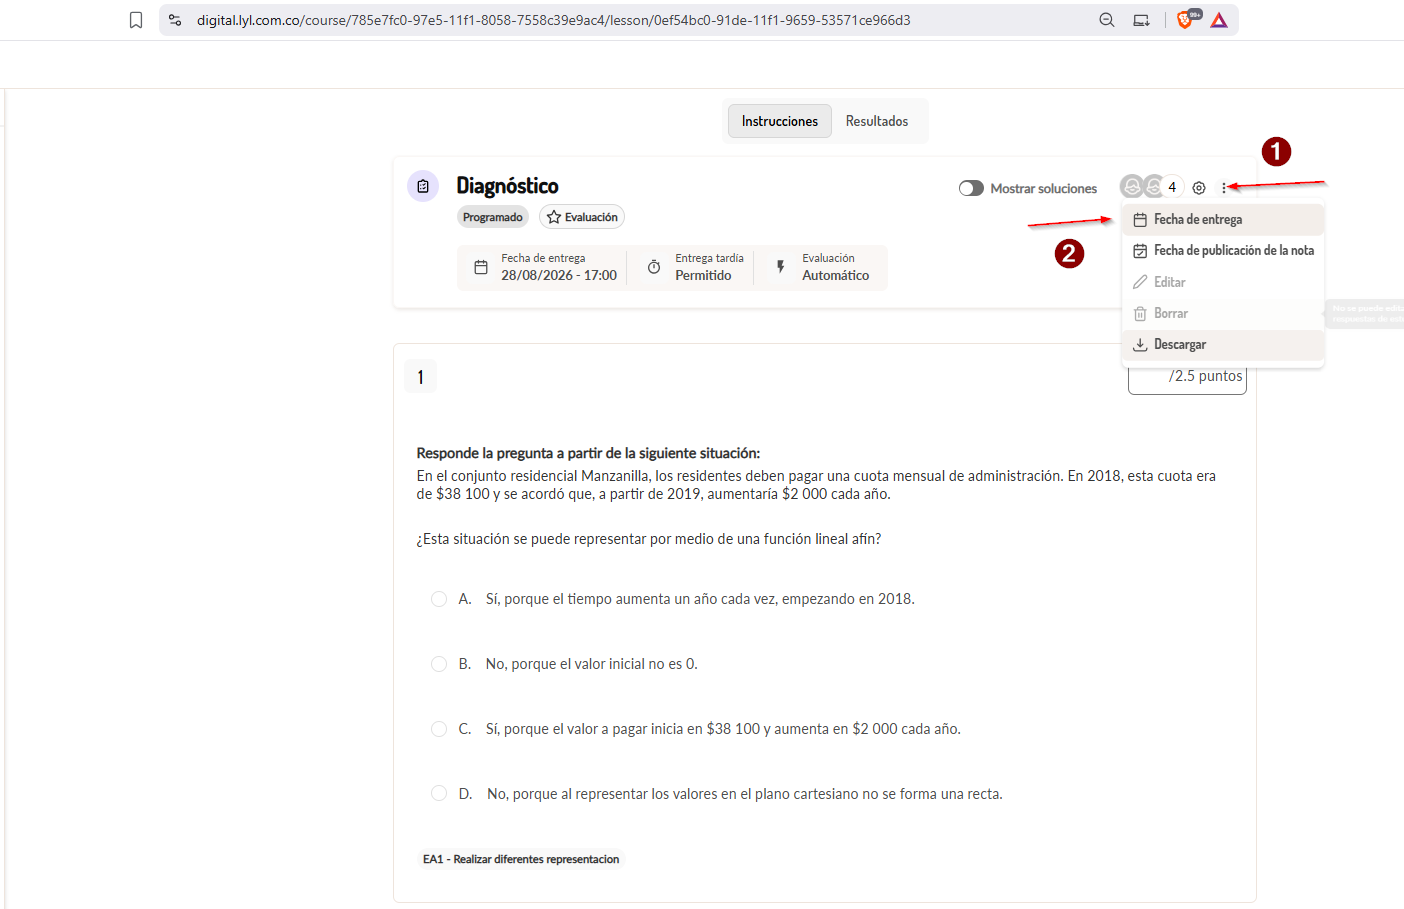Click the zoom magnifier icon in address bar

pos(1107,20)
